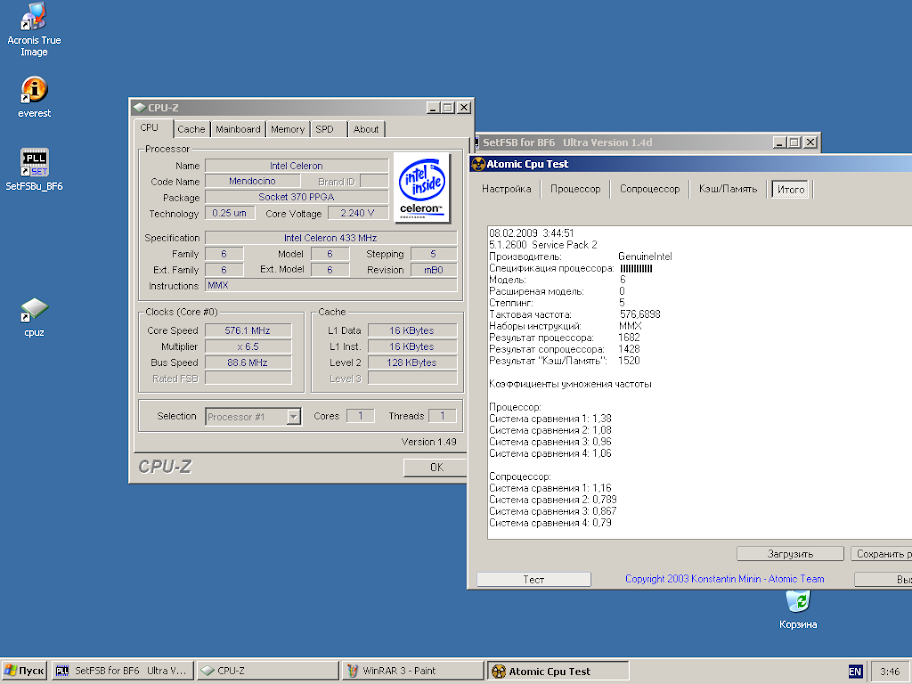Viewport: 912px width, 684px height.
Task: Click the Тест button in Atomic Cpu Test
Action: pos(533,579)
